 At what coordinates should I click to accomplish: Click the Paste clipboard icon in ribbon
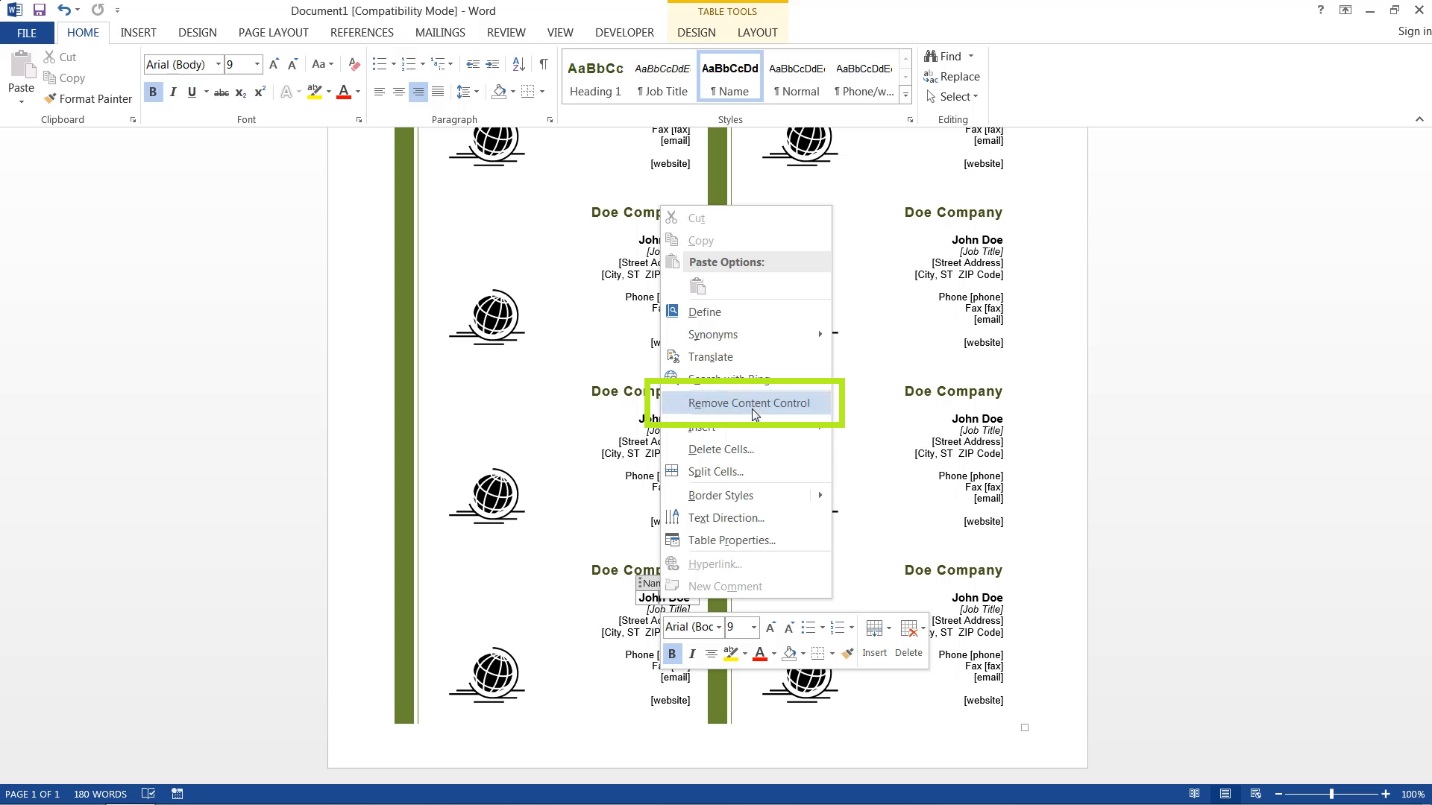(x=21, y=66)
